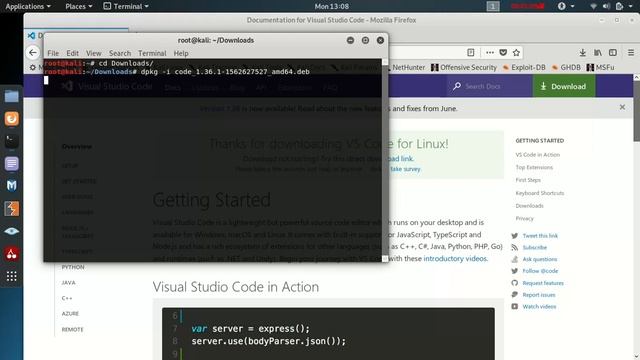Open MSFu bookmark
Image resolution: width=640 pixels, height=360 pixels.
(x=600, y=67)
